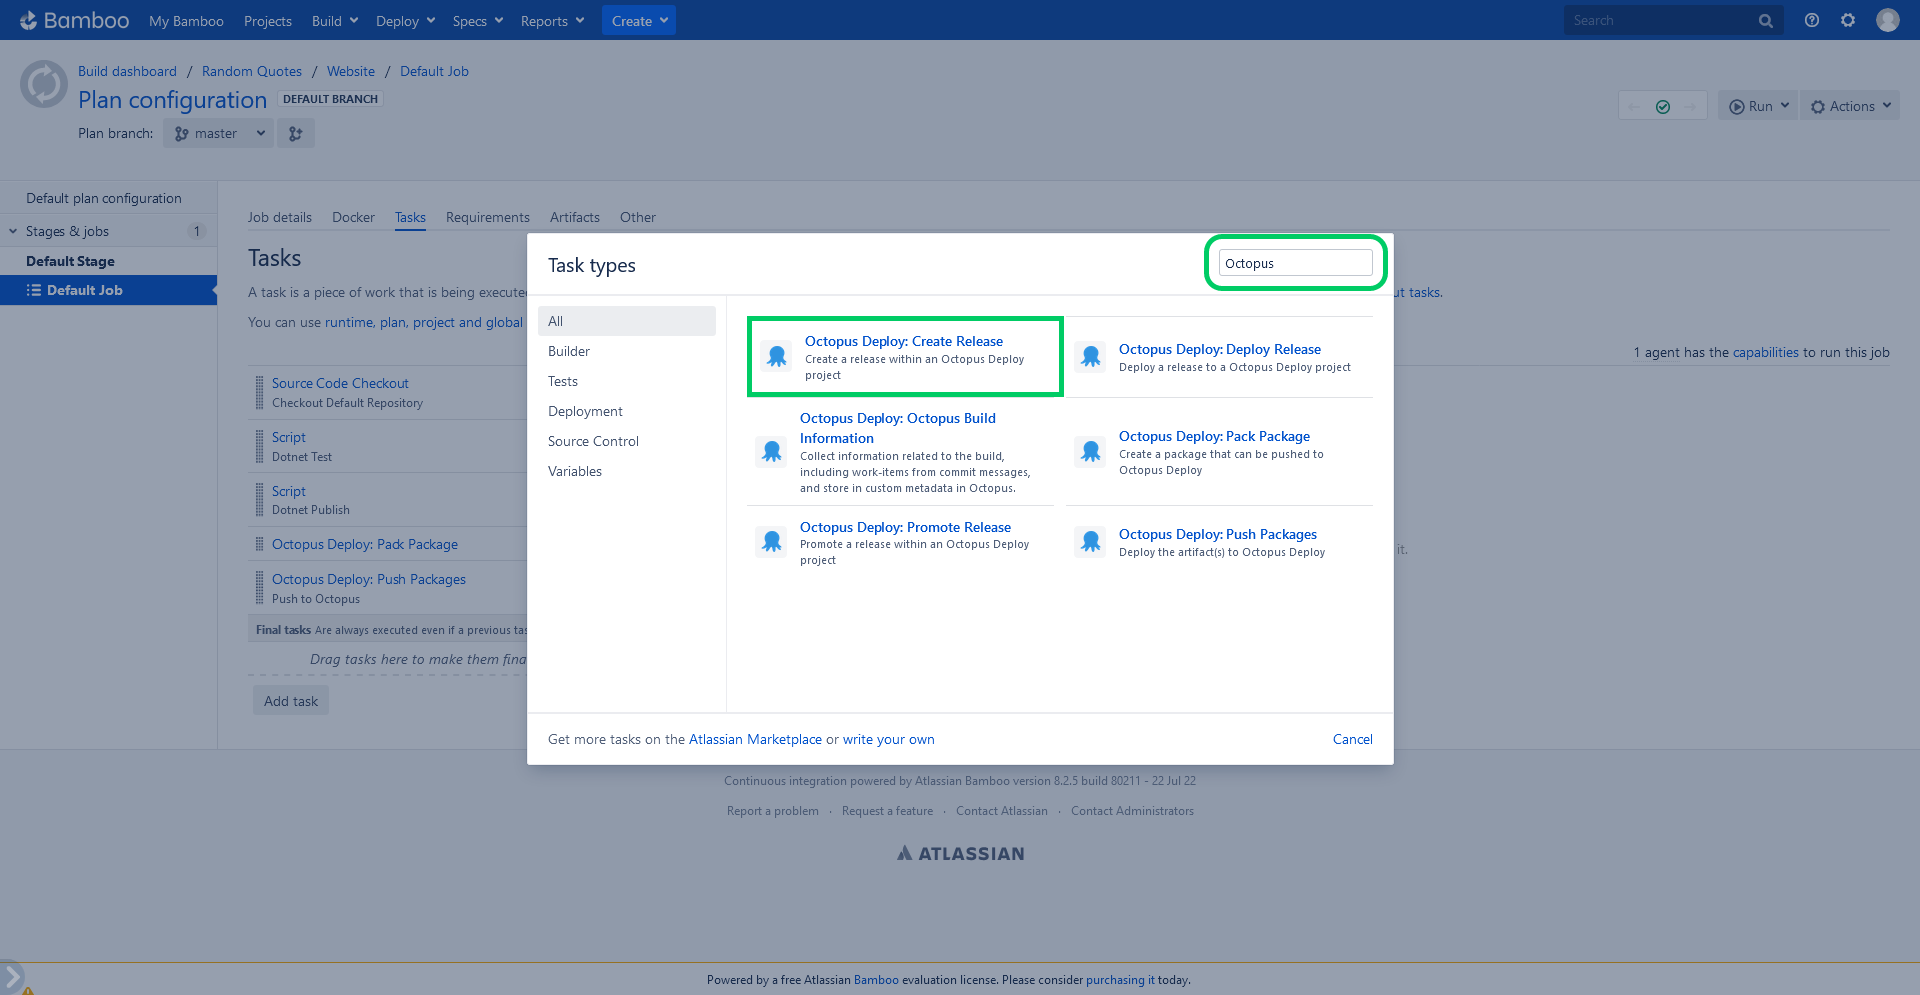Select Default Job in the sidebar

click(x=108, y=290)
